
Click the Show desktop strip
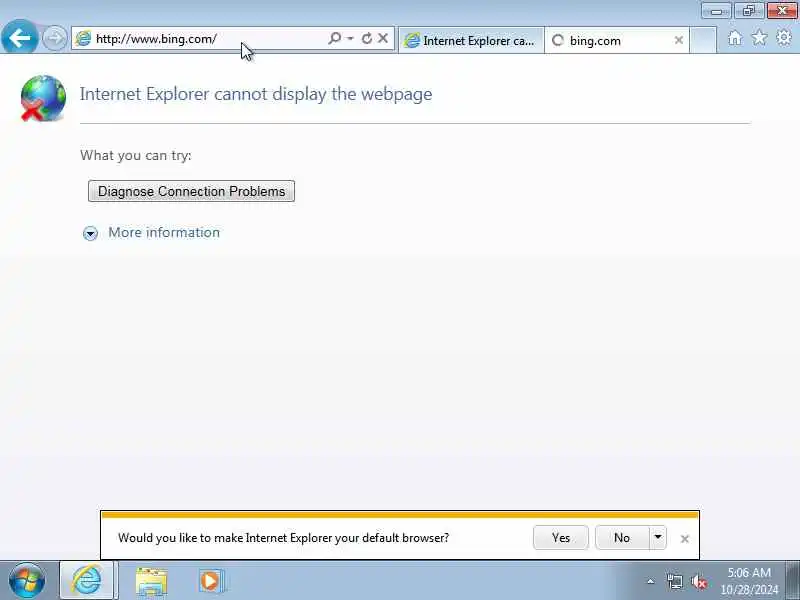tap(793, 581)
